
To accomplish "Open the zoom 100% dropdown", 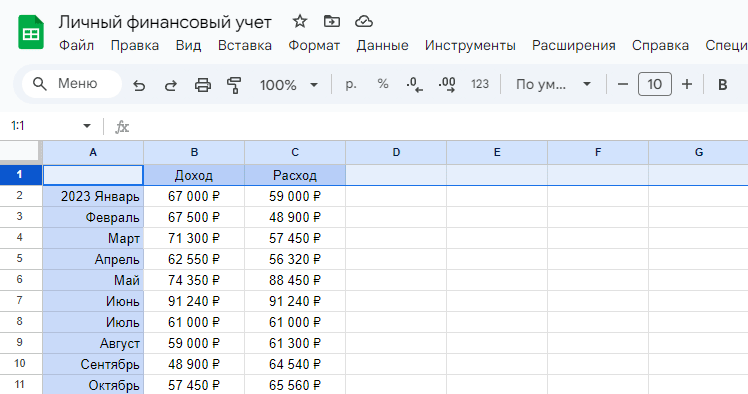I will 289,85.
